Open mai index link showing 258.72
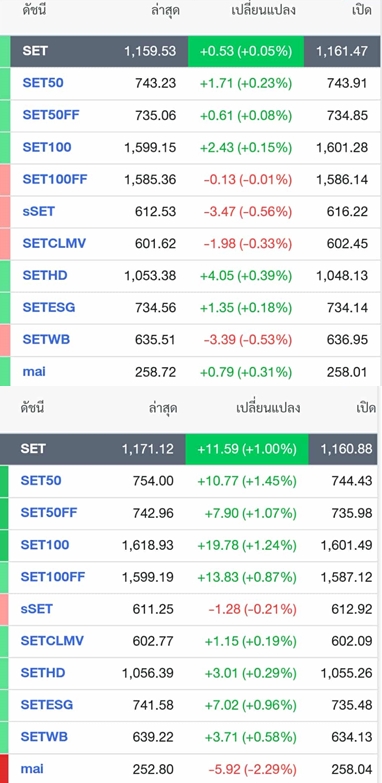This screenshot has width=382, height=783. (x=34, y=372)
